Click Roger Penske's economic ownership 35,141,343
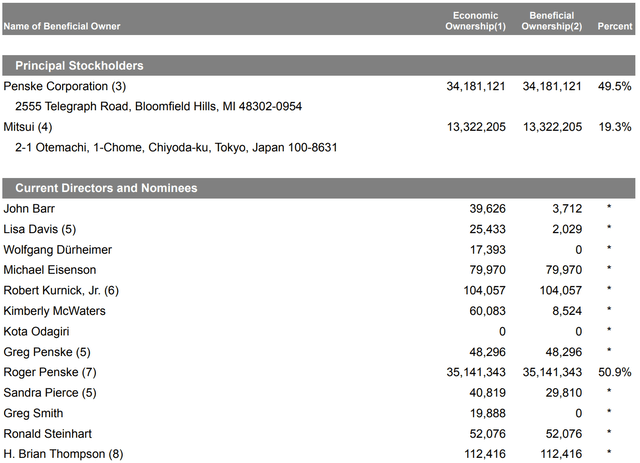This screenshot has height=463, width=640. pyautogui.click(x=476, y=372)
